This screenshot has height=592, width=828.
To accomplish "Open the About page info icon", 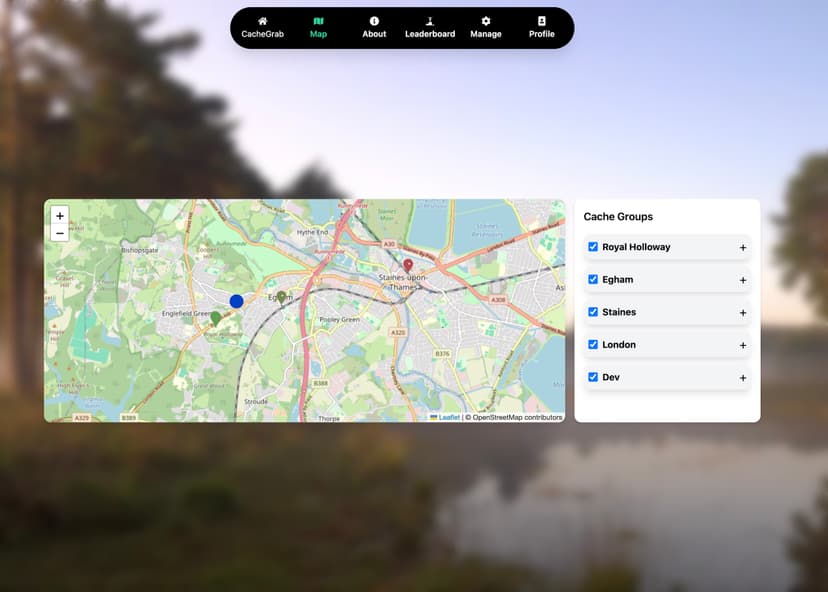I will coord(374,21).
